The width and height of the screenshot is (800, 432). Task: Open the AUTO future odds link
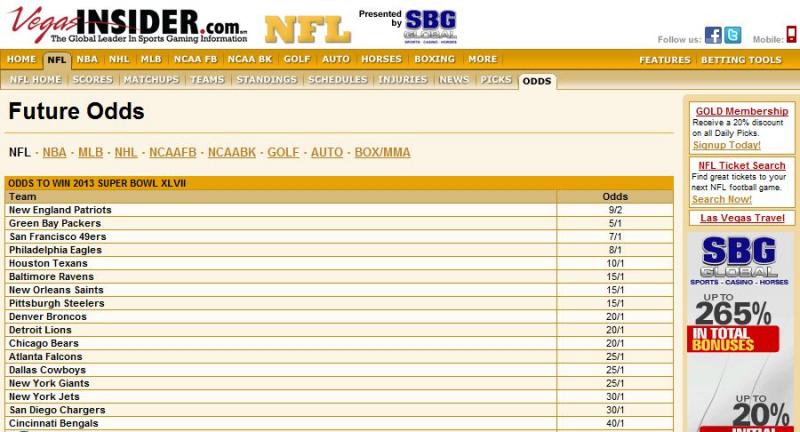click(x=327, y=153)
